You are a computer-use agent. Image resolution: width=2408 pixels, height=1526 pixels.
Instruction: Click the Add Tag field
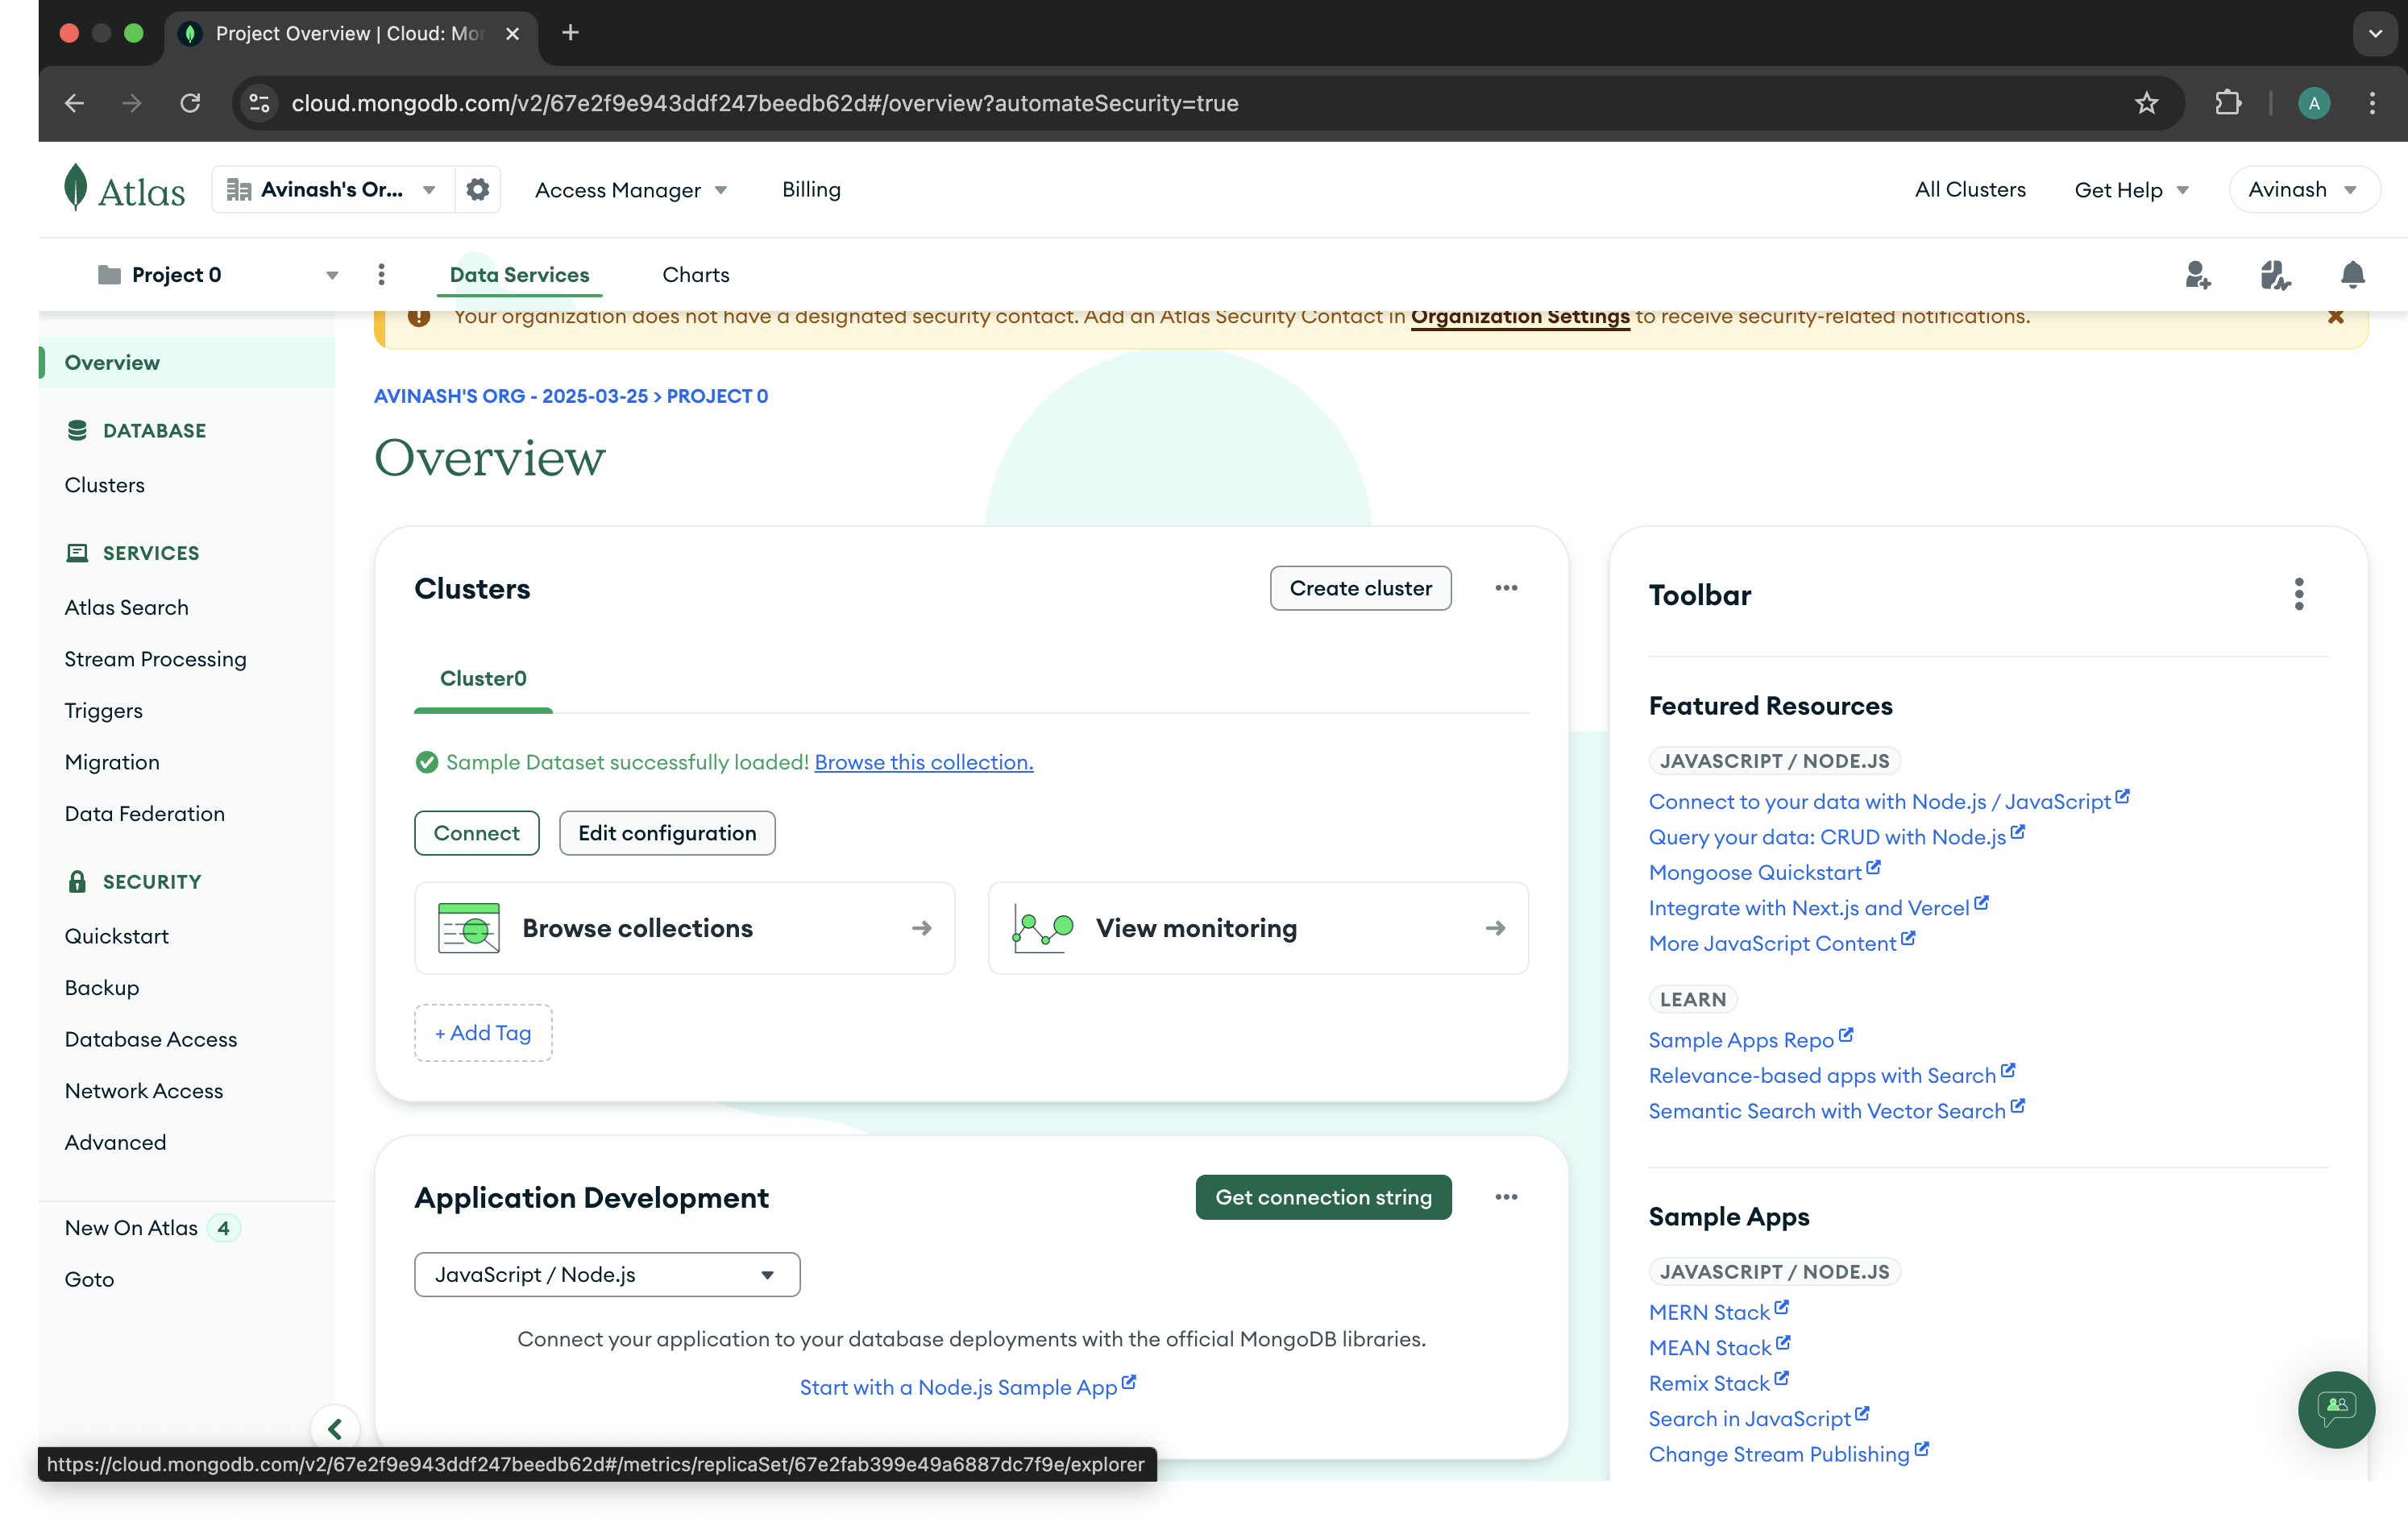coord(483,1032)
